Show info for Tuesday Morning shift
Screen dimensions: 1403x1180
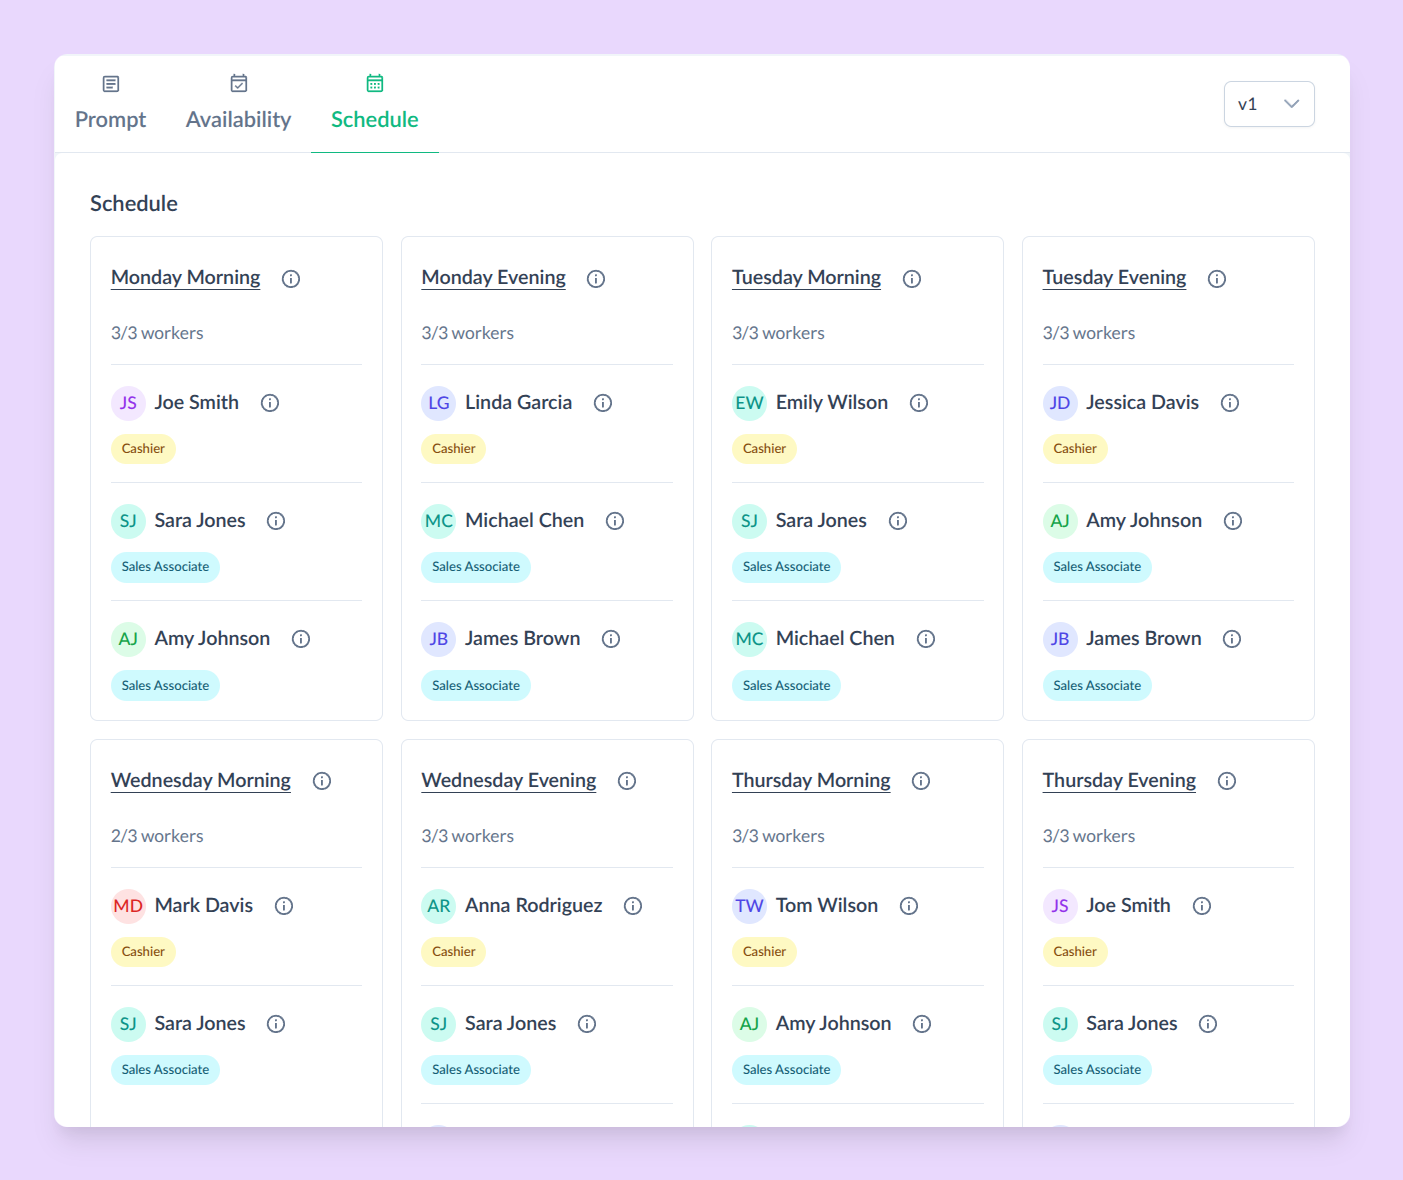click(912, 279)
